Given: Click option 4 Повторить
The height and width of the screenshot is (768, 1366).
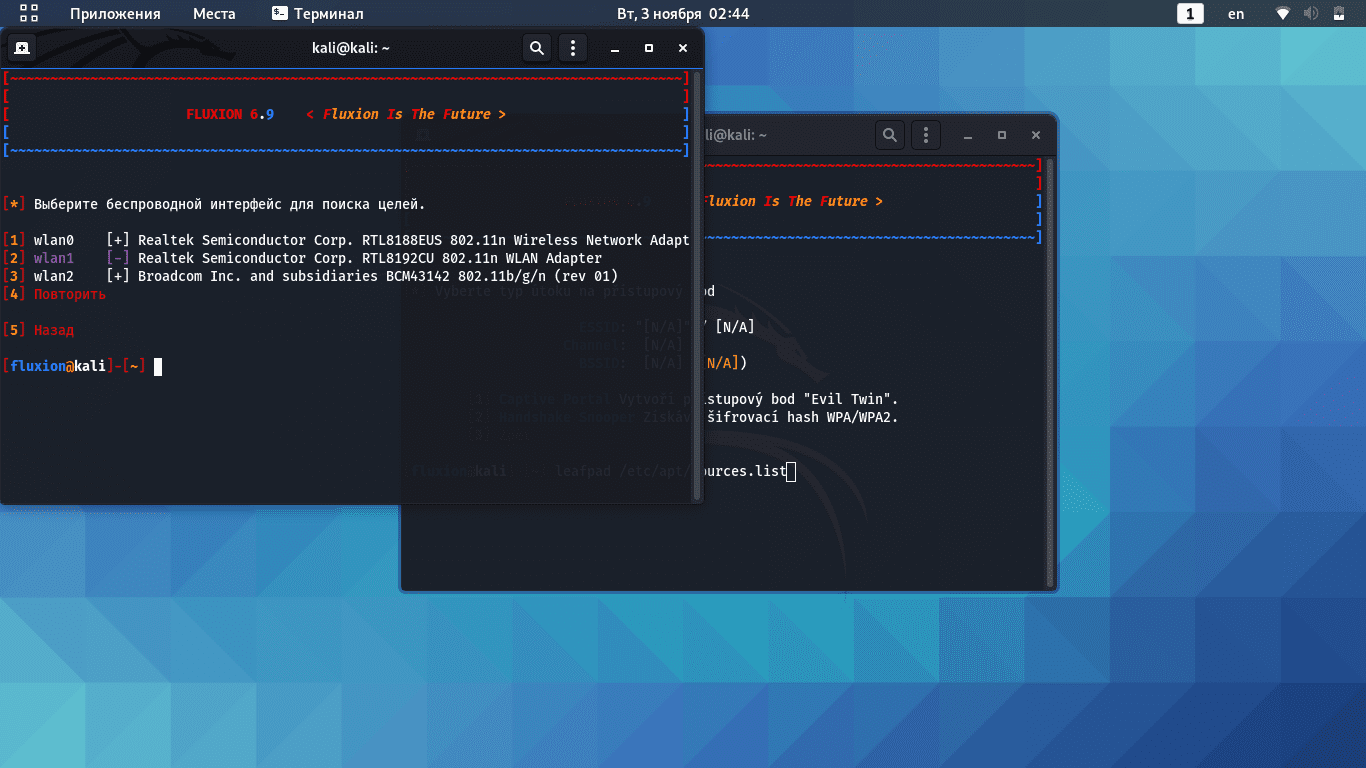Looking at the screenshot, I should point(54,294).
